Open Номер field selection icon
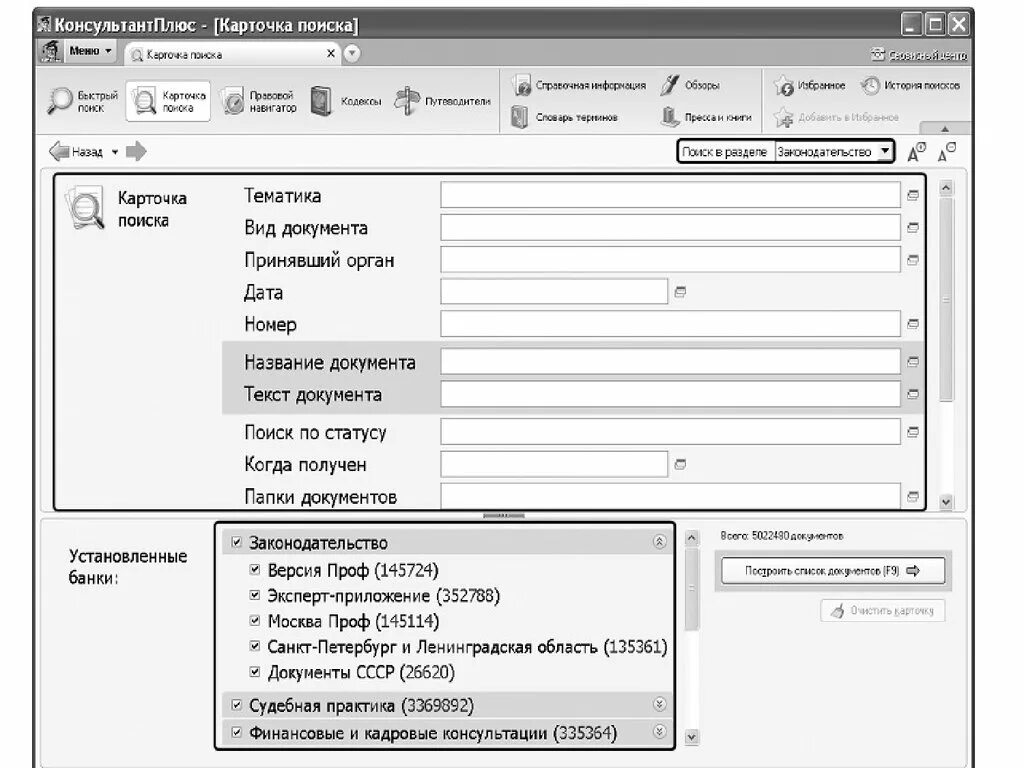1024x768 pixels. (x=913, y=324)
